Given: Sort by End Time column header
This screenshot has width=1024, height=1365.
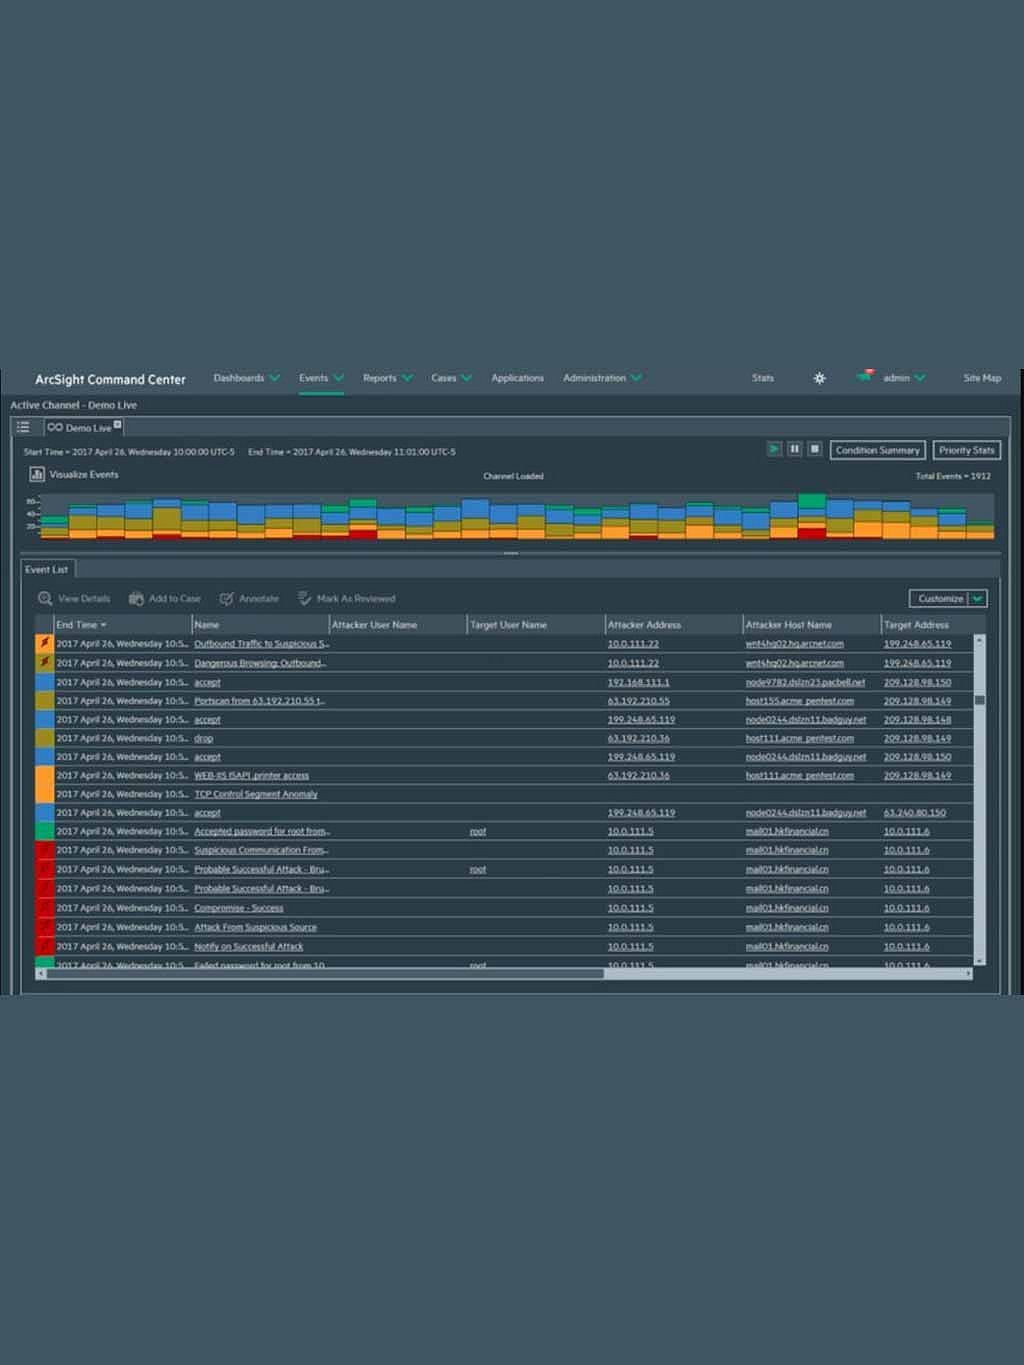Looking at the screenshot, I should pyautogui.click(x=77, y=624).
